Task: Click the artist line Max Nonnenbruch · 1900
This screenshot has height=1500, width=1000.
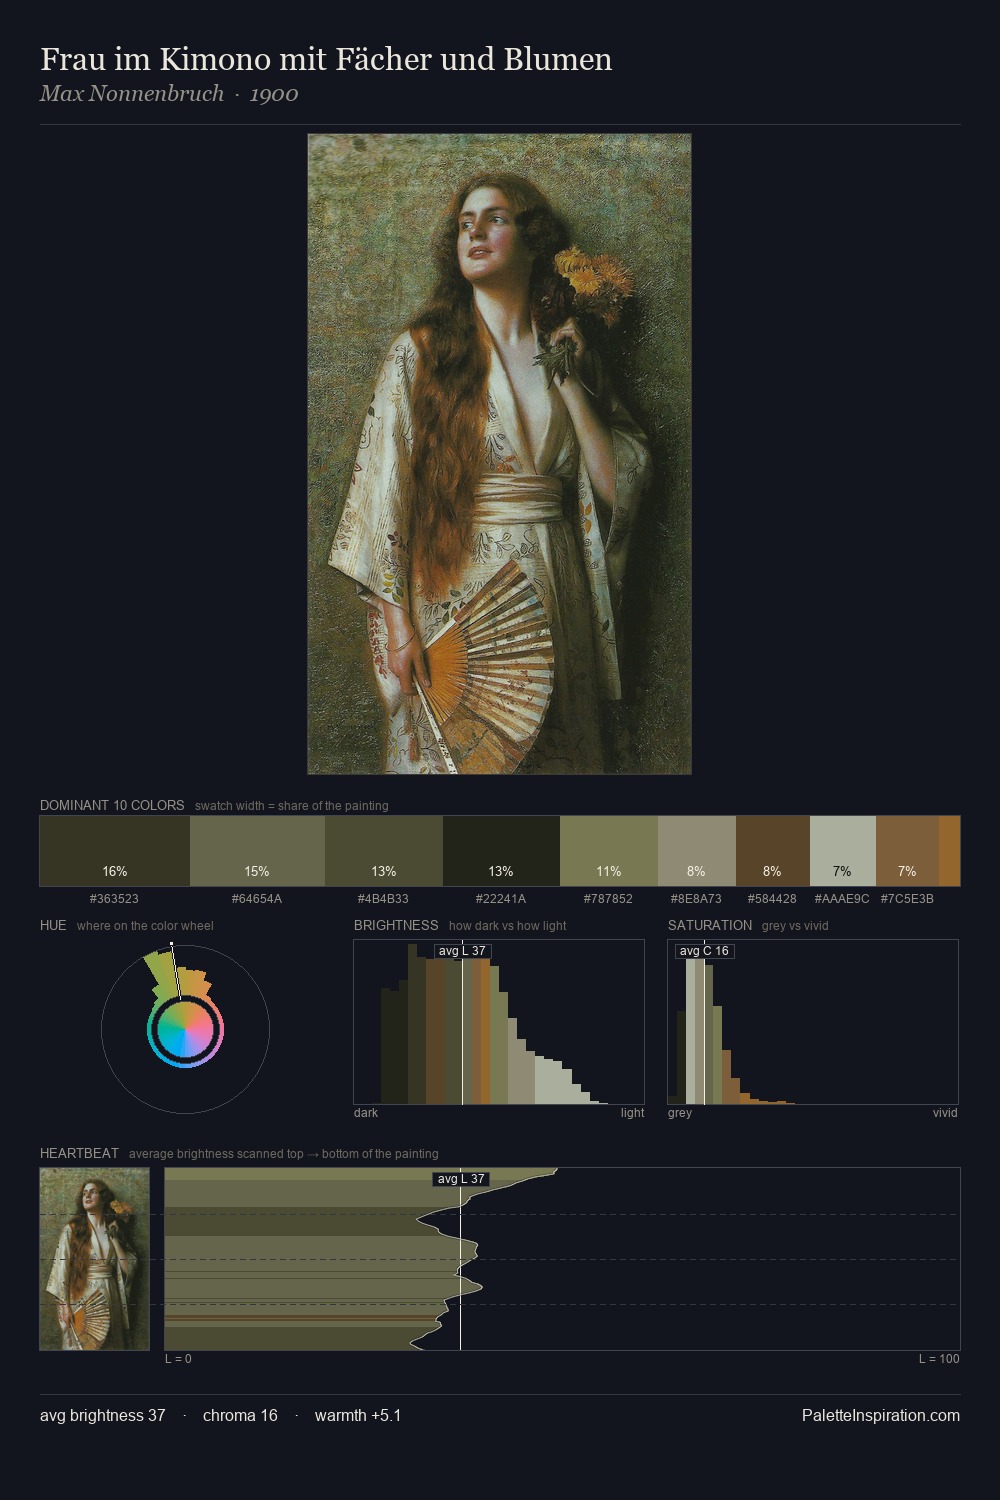Action: point(169,94)
